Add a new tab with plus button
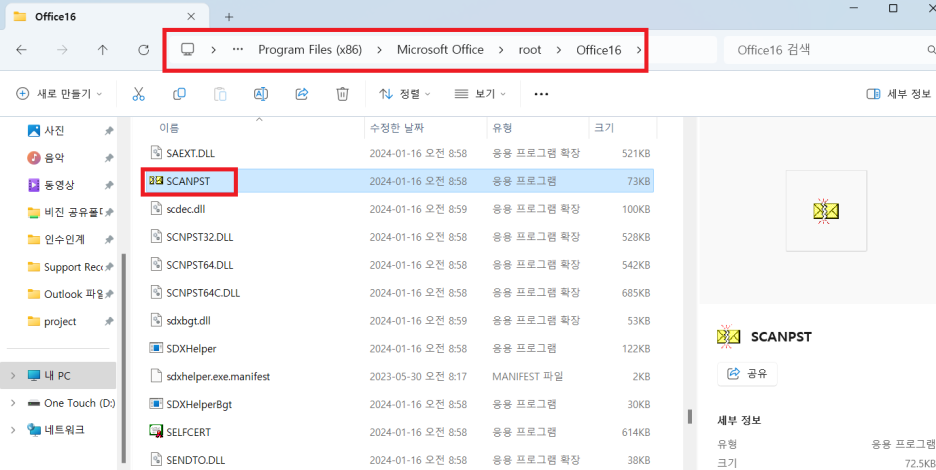Viewport: 936px width, 470px height. (x=229, y=17)
